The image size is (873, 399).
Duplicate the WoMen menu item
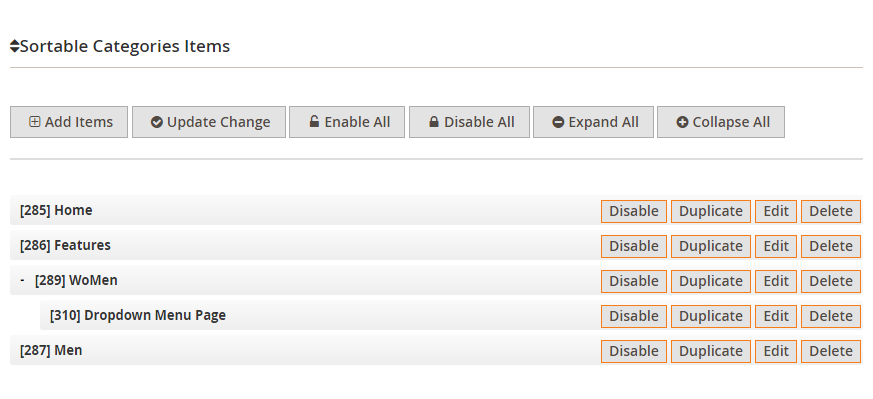(710, 281)
